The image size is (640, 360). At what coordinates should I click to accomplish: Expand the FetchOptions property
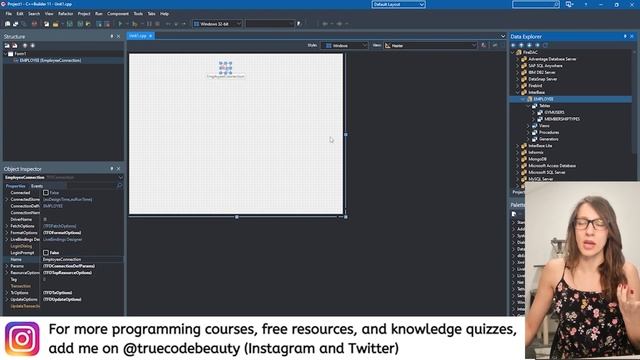tap(7, 226)
